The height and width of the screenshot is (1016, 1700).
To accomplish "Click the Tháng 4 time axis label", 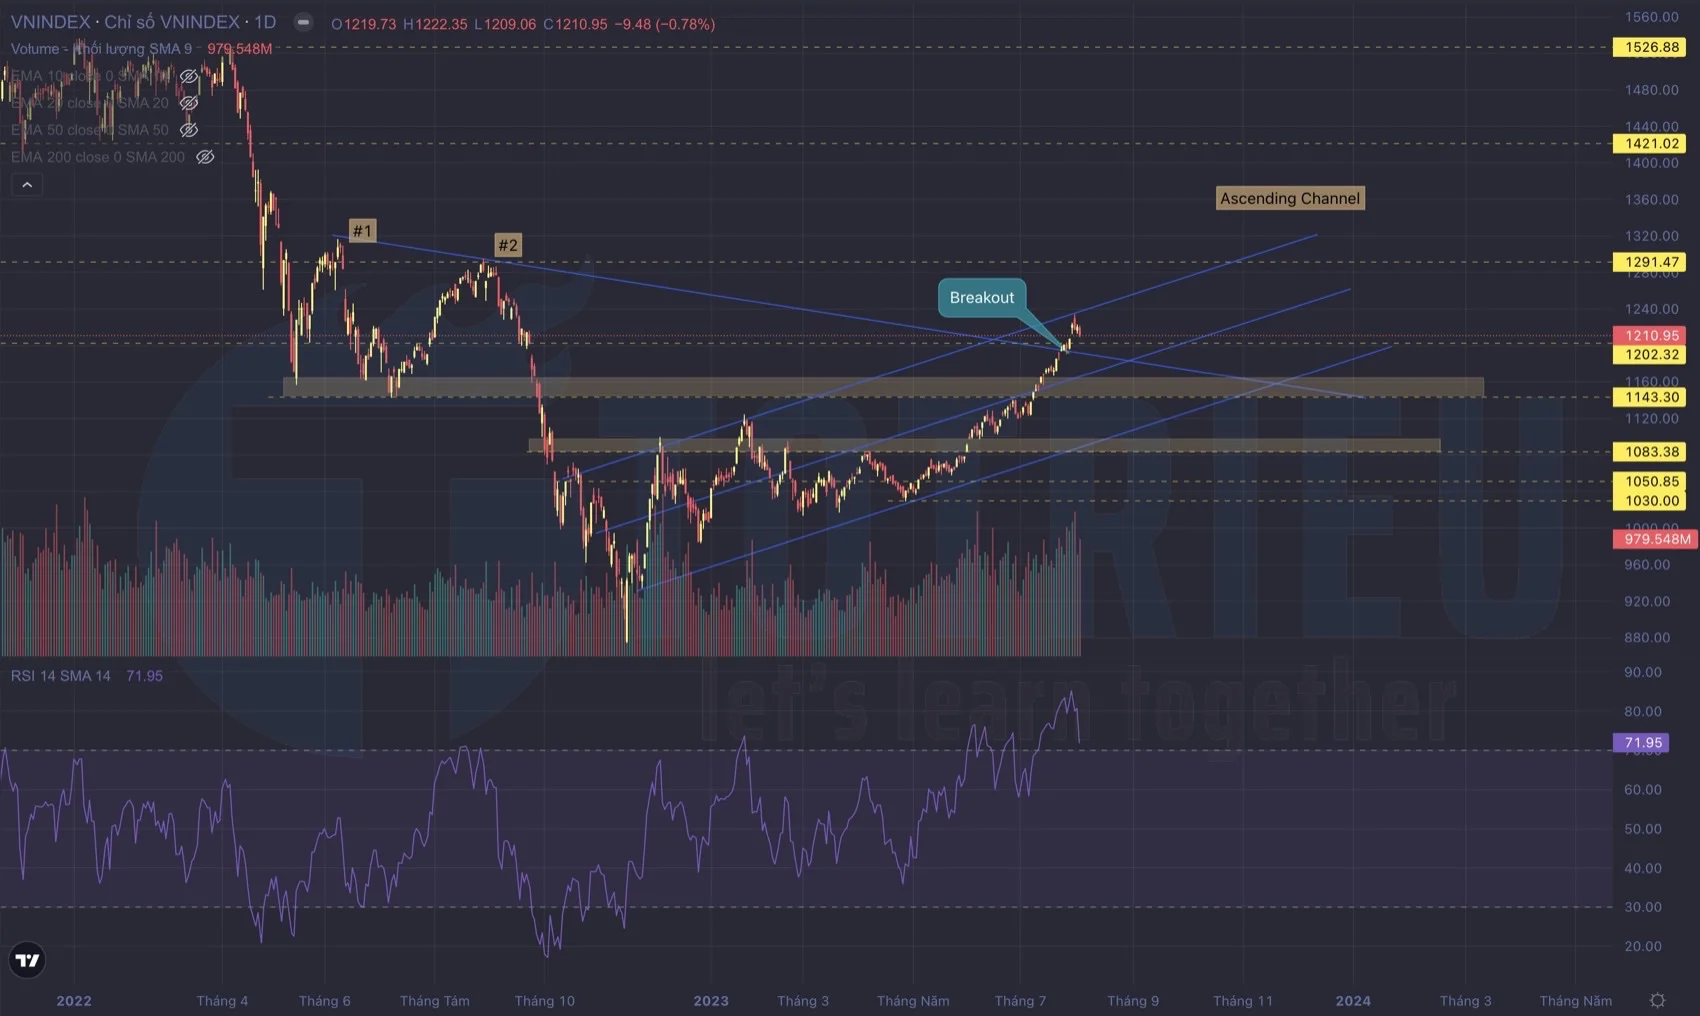I will [222, 1001].
